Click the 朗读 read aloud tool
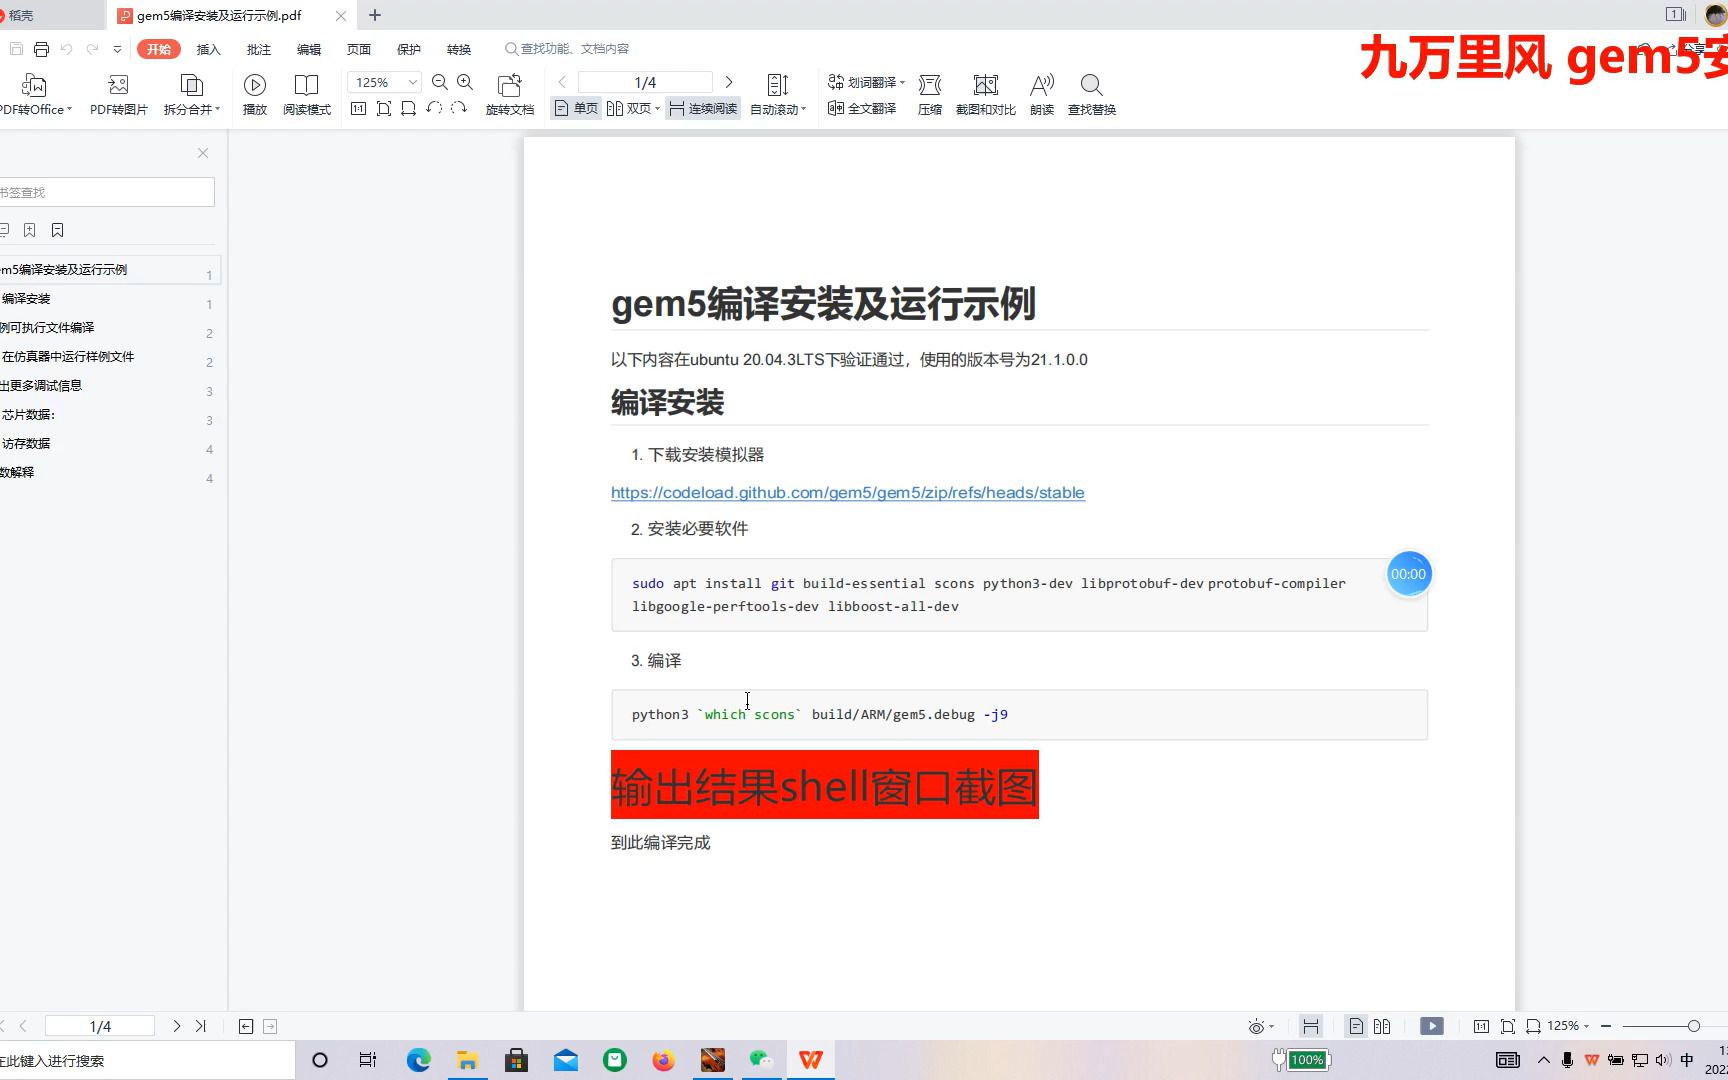1728x1080 pixels. coord(1042,95)
